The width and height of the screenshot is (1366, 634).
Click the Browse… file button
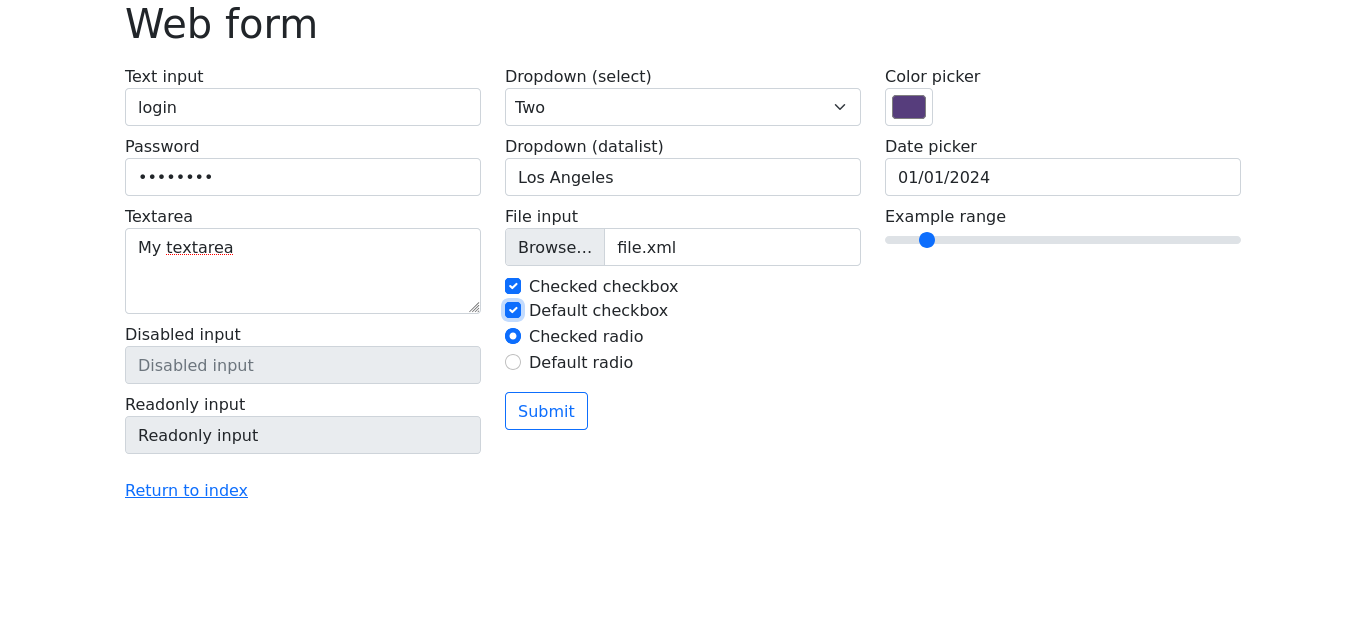[555, 247]
